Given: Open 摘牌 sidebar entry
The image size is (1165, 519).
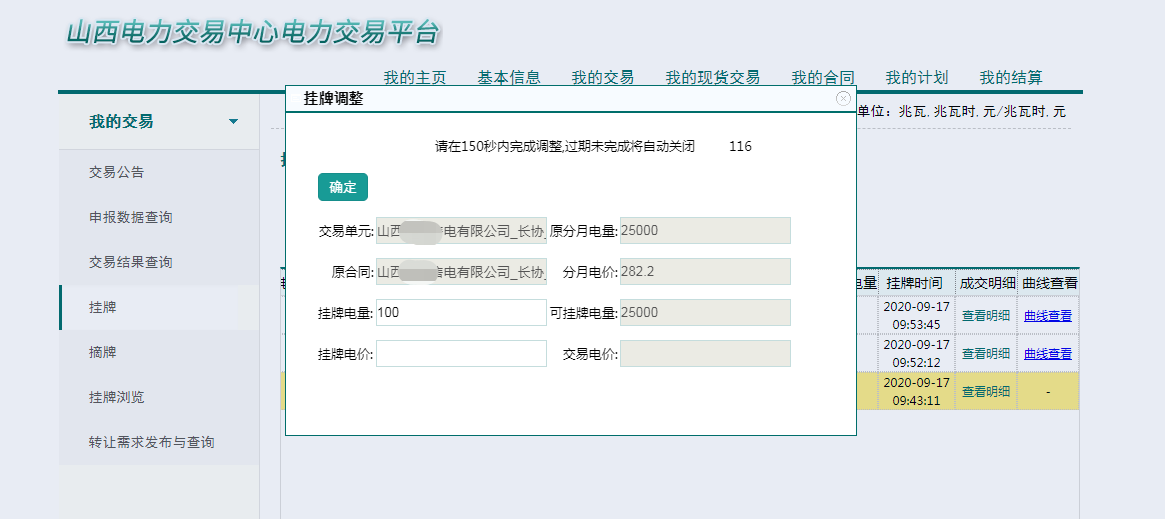Looking at the screenshot, I should click(103, 352).
